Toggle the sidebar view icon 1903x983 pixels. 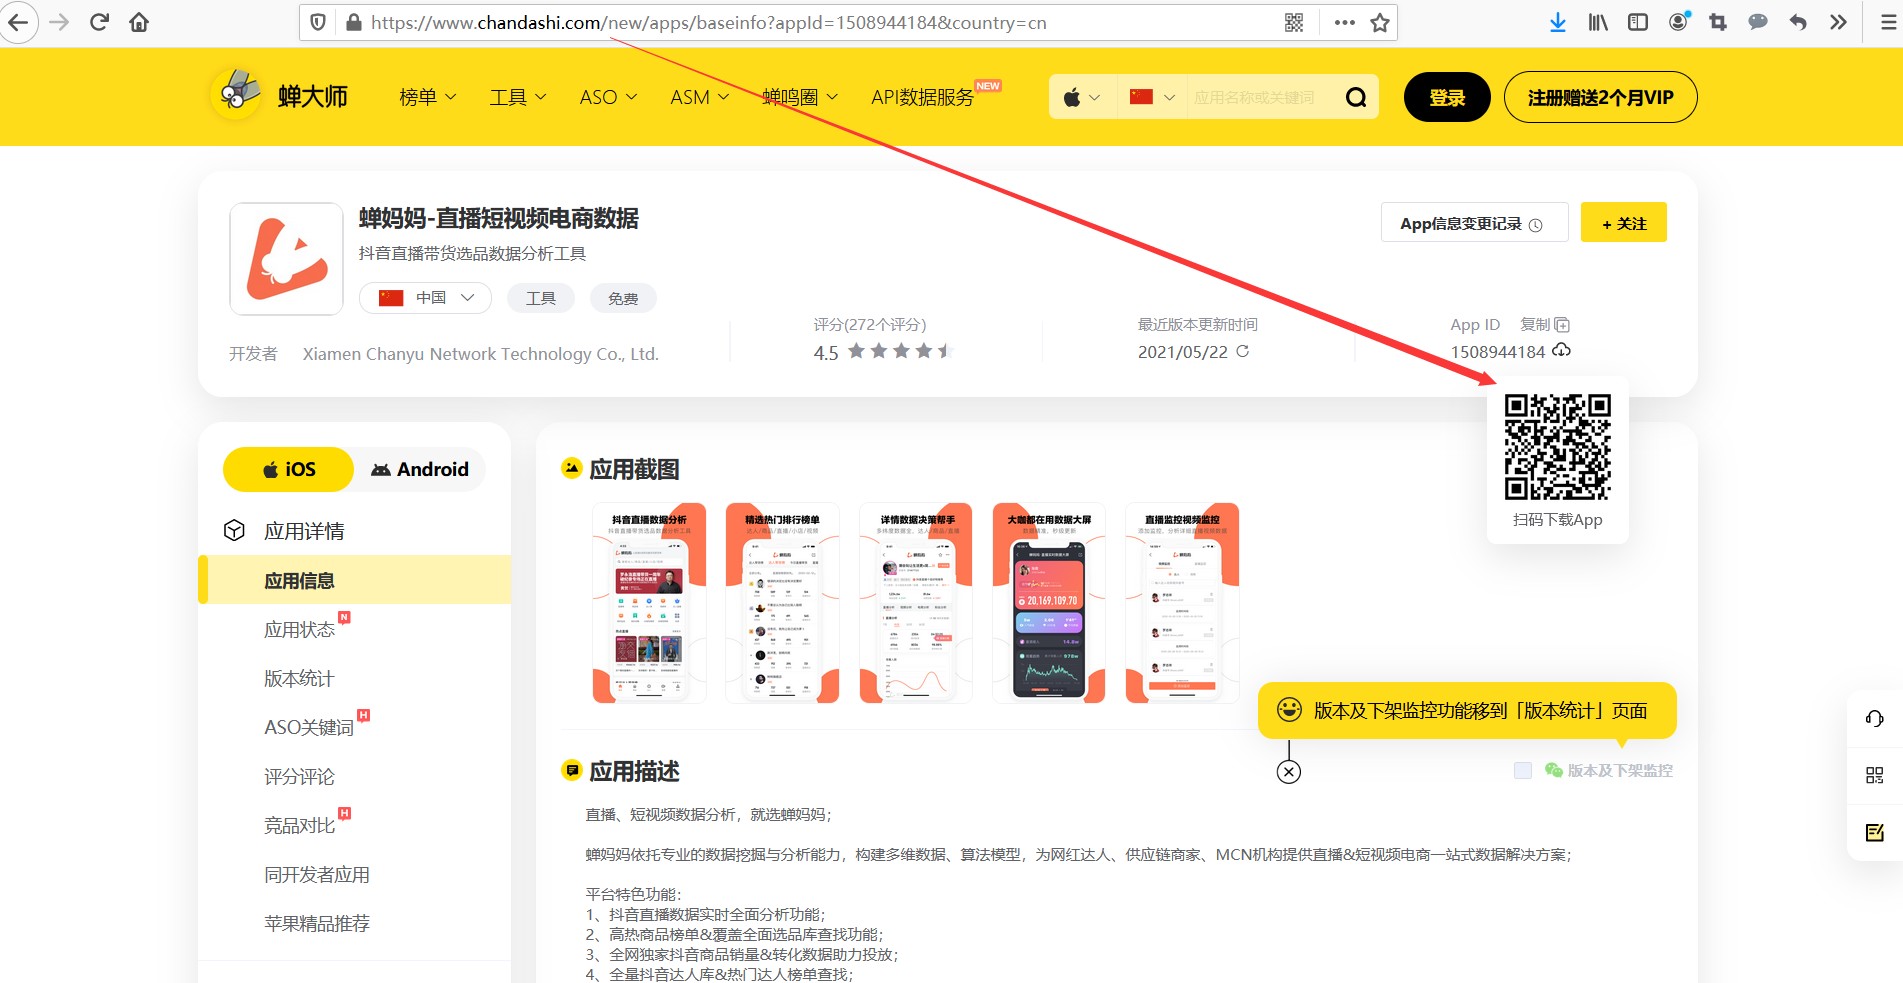coord(1638,22)
